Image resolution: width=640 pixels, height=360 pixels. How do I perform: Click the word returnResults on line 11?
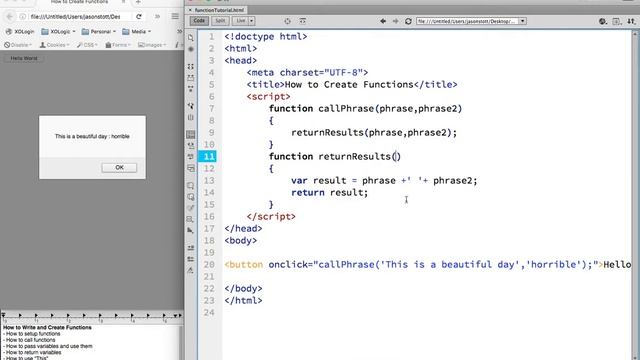click(x=354, y=156)
